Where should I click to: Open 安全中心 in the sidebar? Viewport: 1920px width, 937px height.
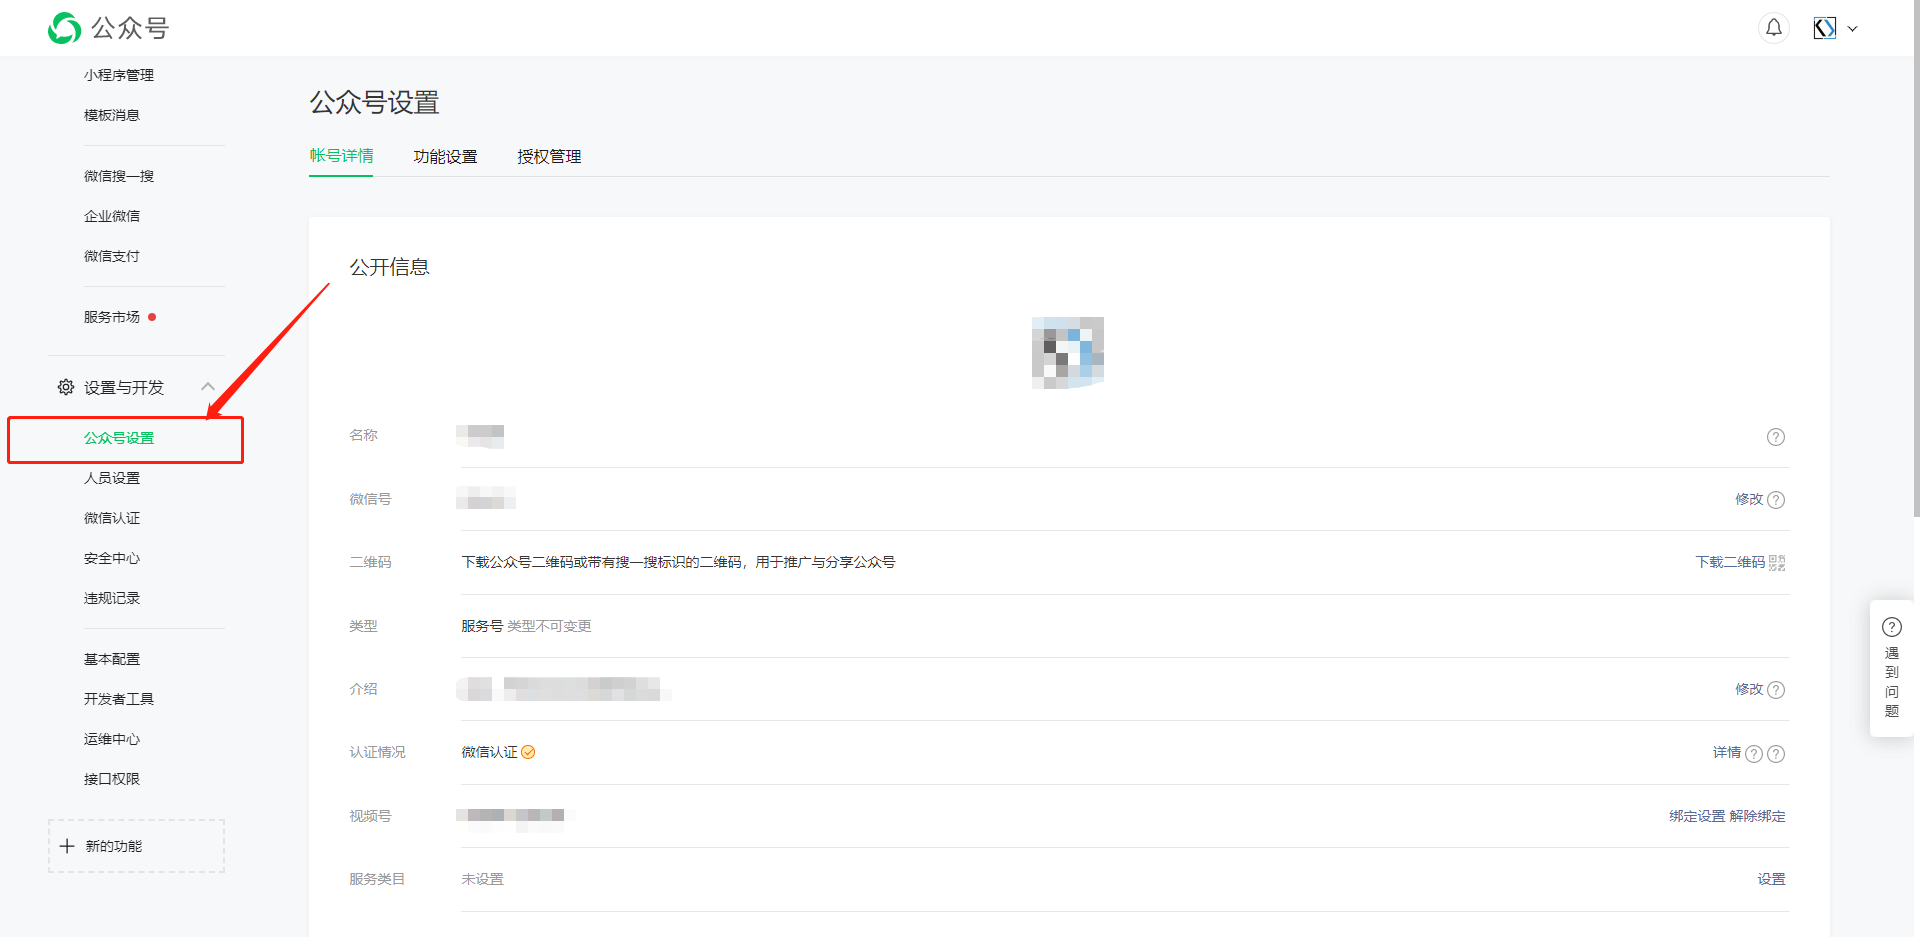click(112, 558)
